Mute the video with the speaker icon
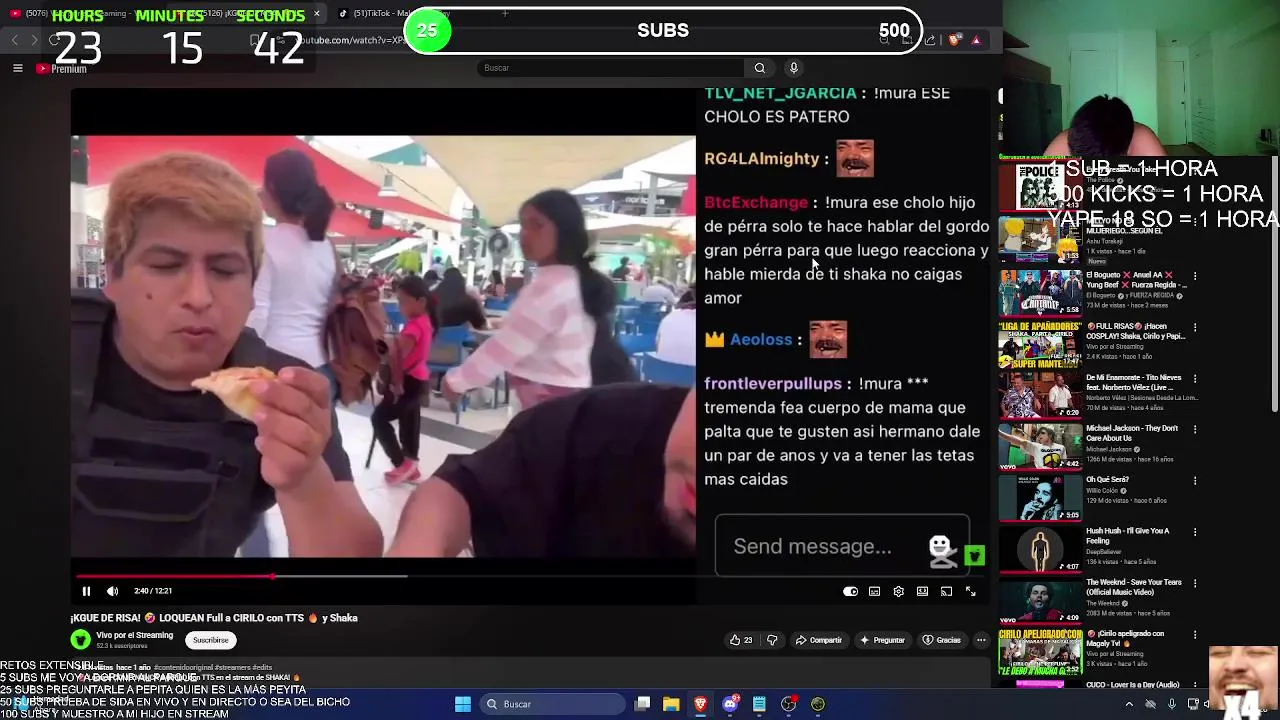The width and height of the screenshot is (1280, 720). pos(112,591)
